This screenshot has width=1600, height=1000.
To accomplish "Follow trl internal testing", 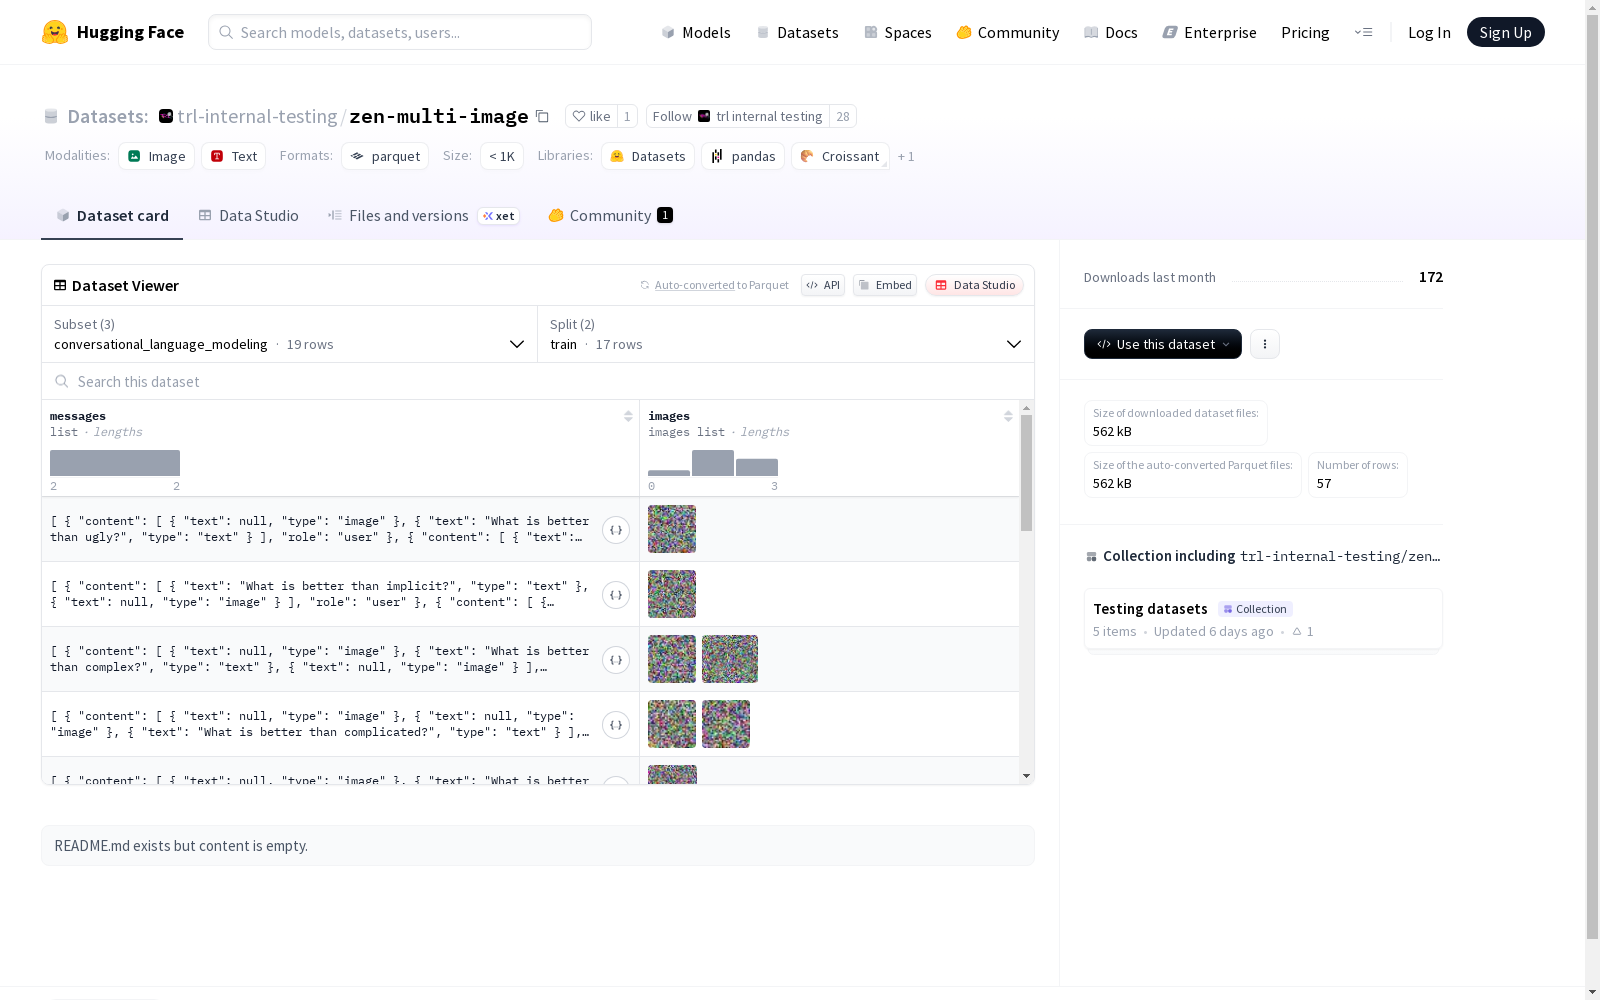I will (x=738, y=116).
